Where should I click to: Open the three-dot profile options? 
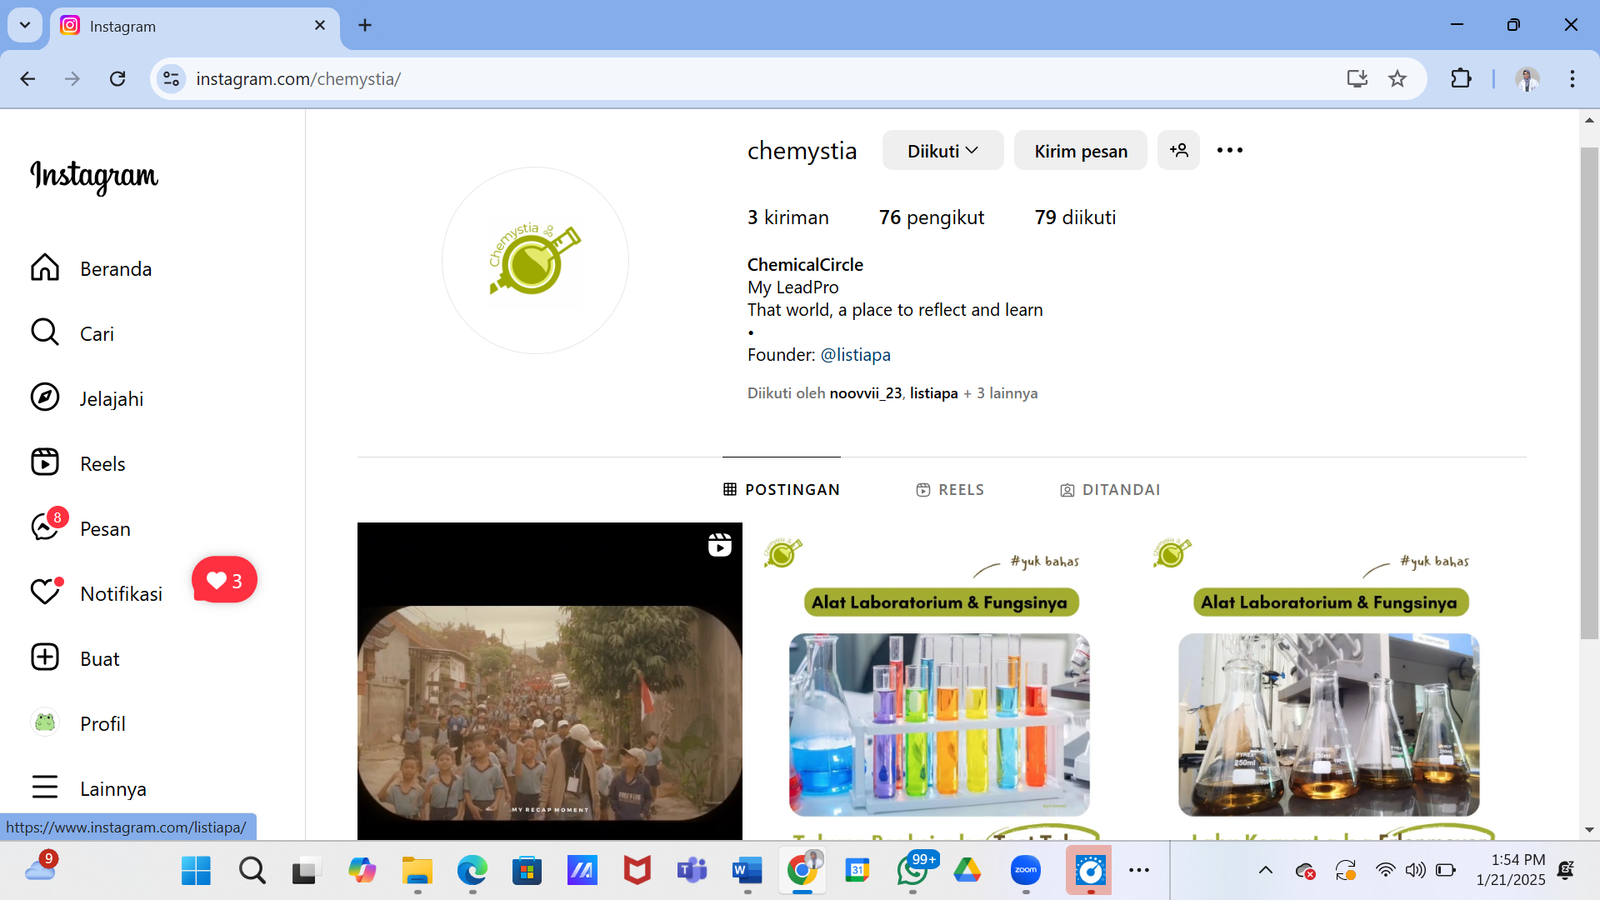pyautogui.click(x=1230, y=150)
